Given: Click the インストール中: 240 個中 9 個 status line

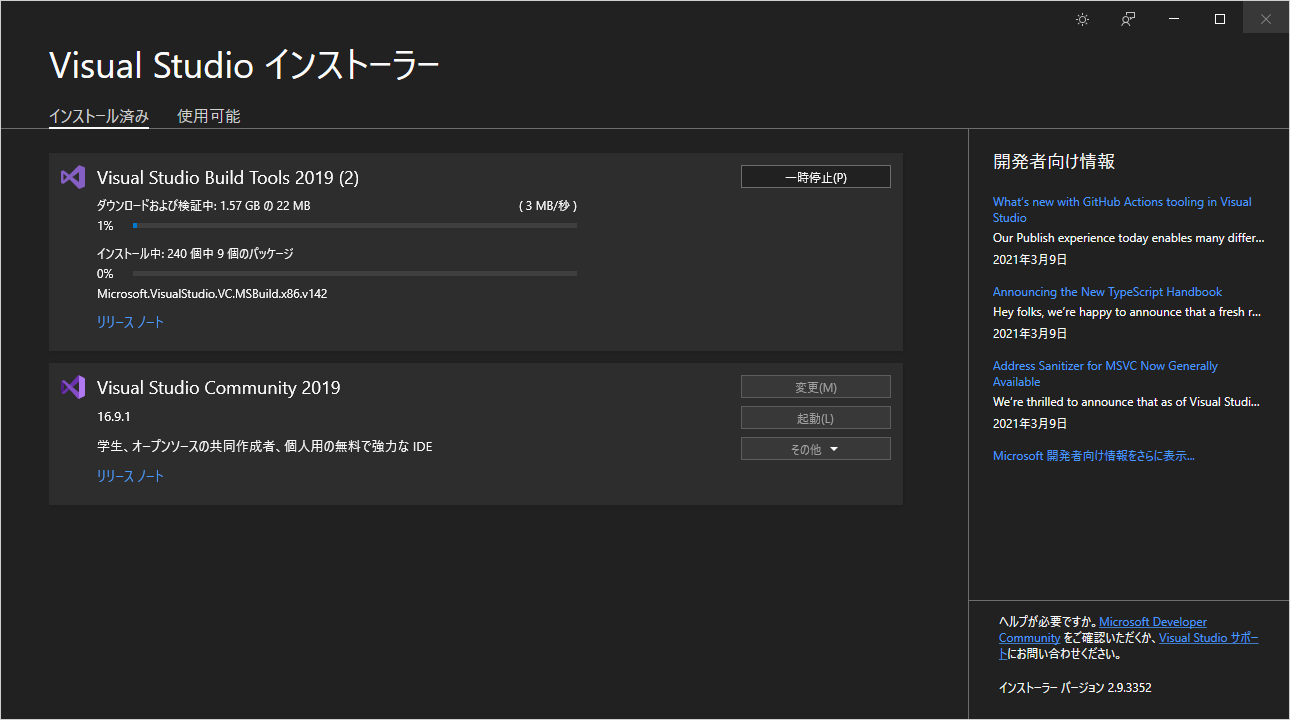Looking at the screenshot, I should click(x=195, y=254).
